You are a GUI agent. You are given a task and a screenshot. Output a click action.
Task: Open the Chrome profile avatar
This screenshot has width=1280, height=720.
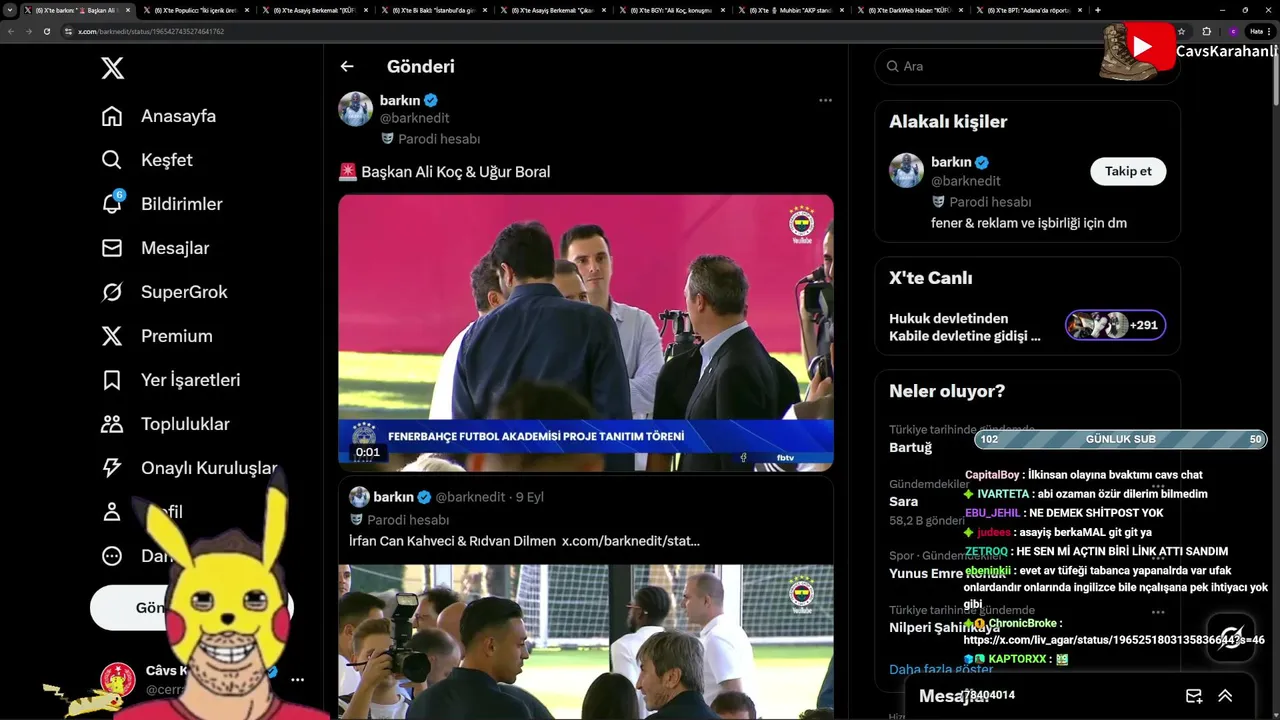(1232, 31)
